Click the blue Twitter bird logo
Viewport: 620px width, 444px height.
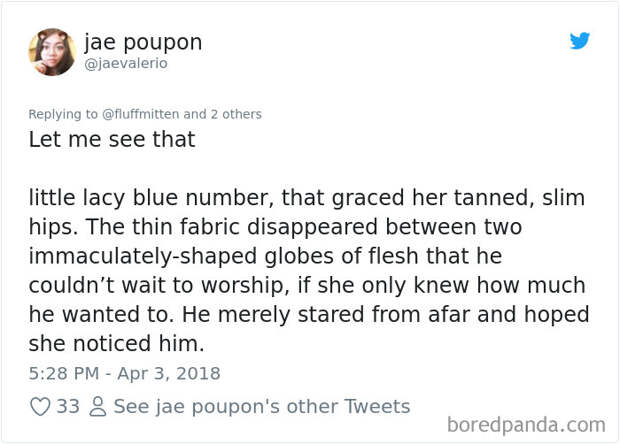[x=580, y=41]
